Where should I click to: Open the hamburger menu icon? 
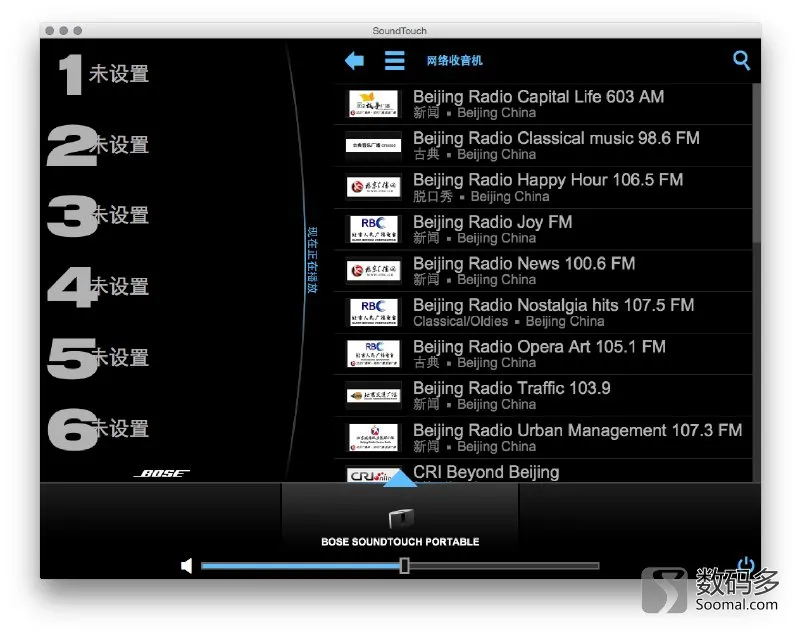point(394,60)
